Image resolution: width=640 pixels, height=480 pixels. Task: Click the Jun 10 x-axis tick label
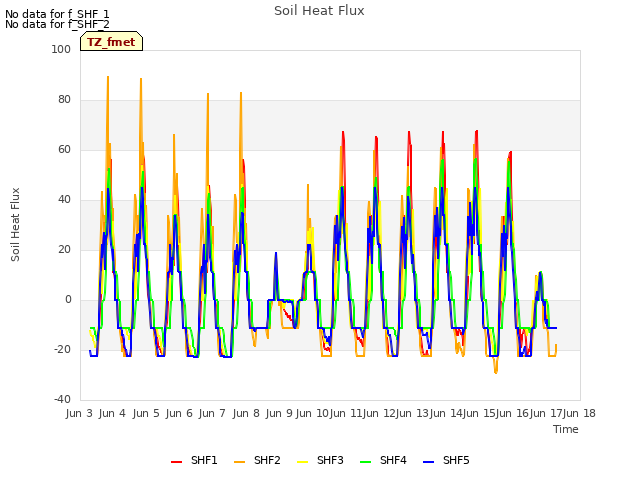[x=312, y=413]
